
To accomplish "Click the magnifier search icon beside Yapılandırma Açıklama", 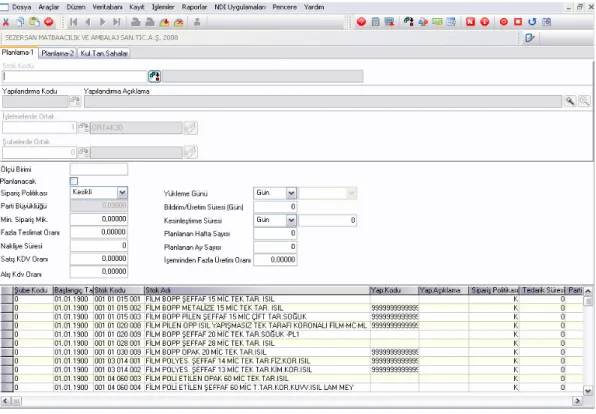I will [x=584, y=102].
